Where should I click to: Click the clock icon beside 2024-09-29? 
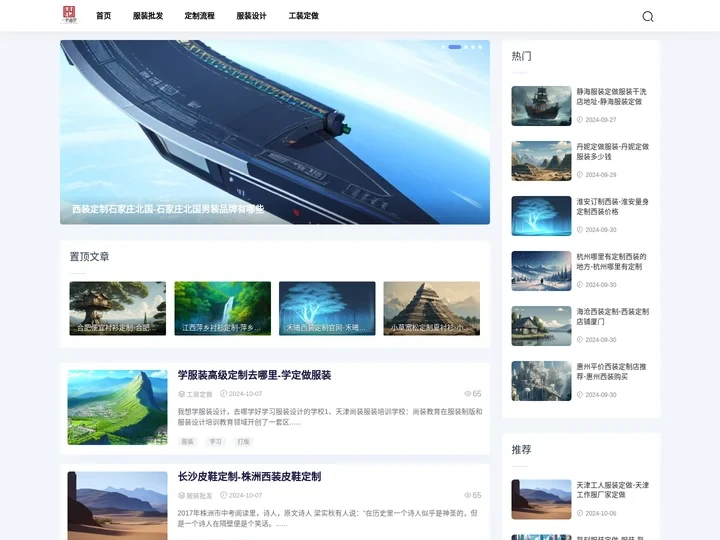click(580, 174)
